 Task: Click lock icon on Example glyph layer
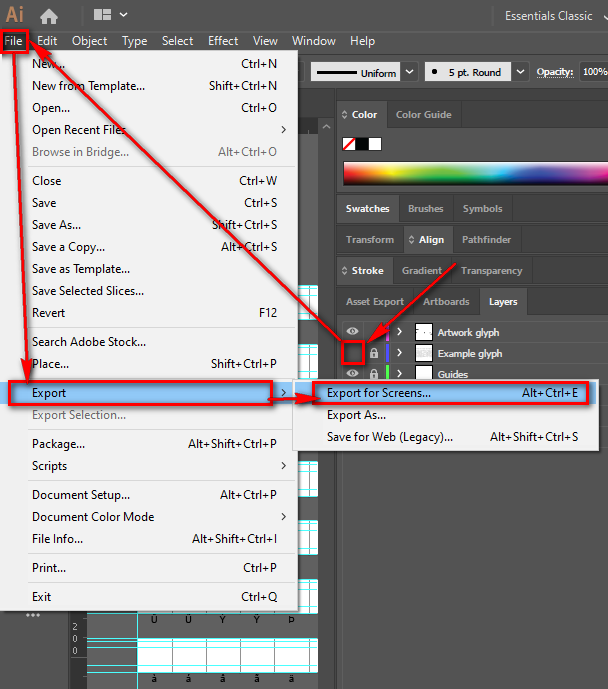[x=374, y=353]
